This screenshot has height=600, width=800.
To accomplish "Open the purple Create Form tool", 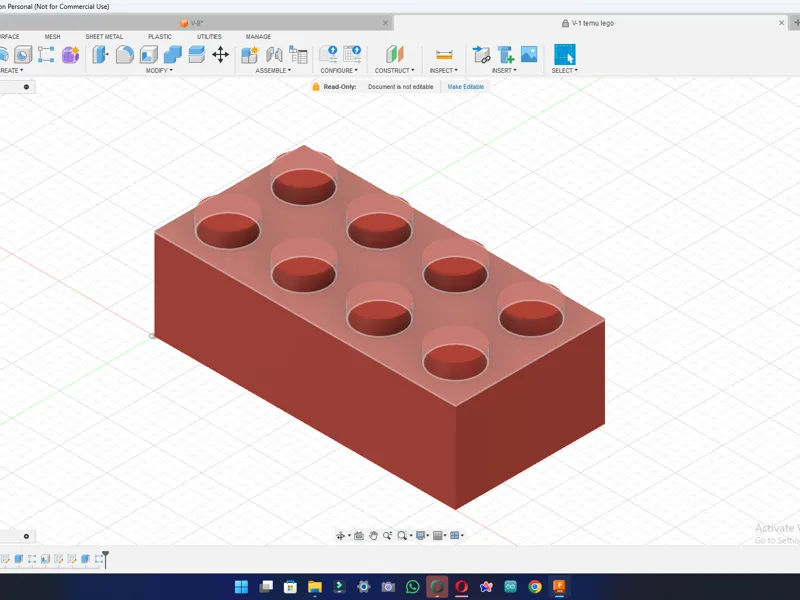I will 70,55.
